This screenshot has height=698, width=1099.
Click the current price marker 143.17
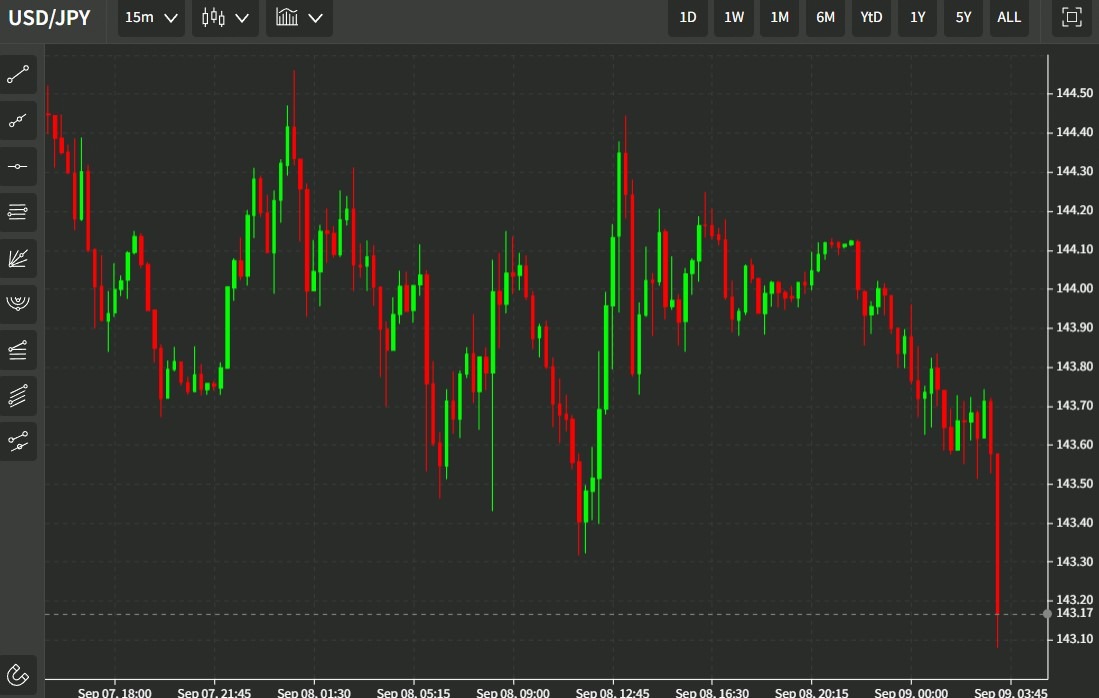[1071, 613]
